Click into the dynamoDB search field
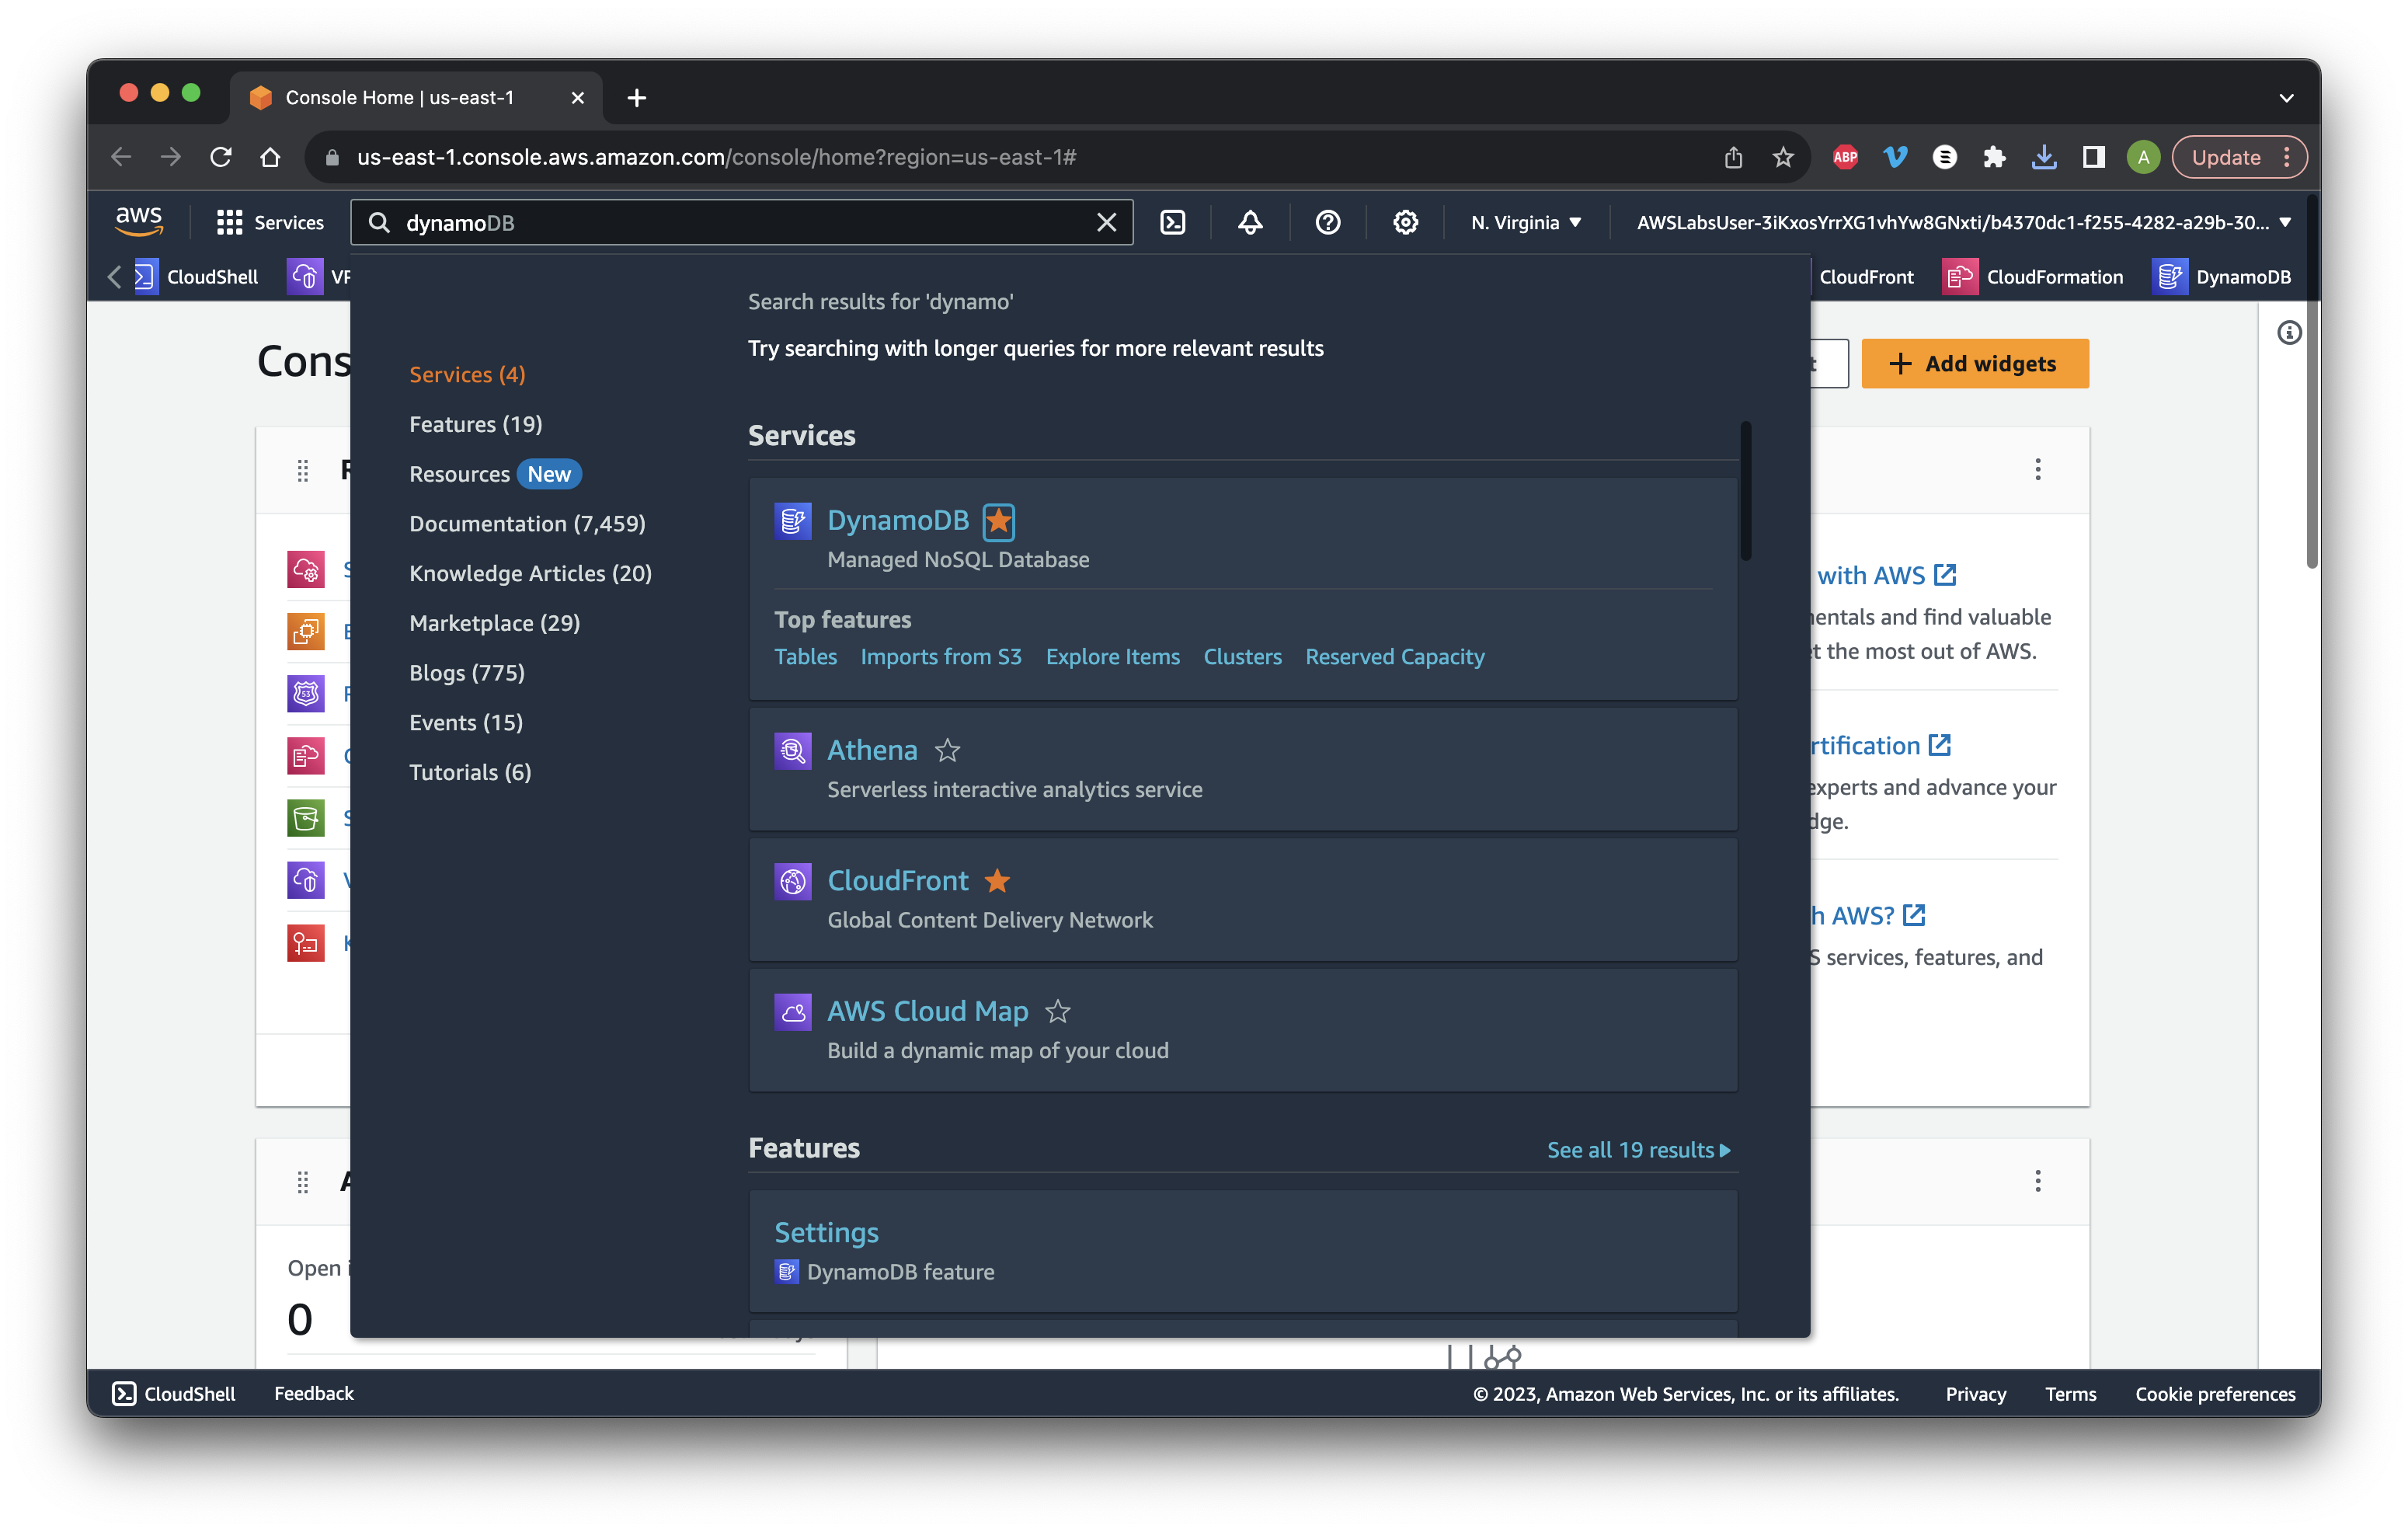 [740, 222]
